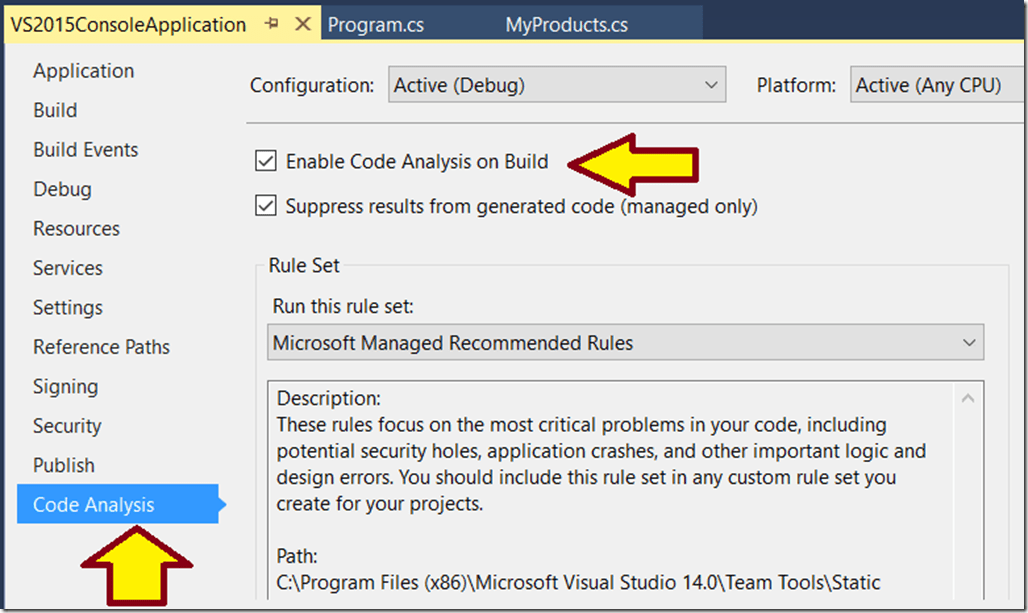Uncheck Suppress results from generated code

point(266,207)
